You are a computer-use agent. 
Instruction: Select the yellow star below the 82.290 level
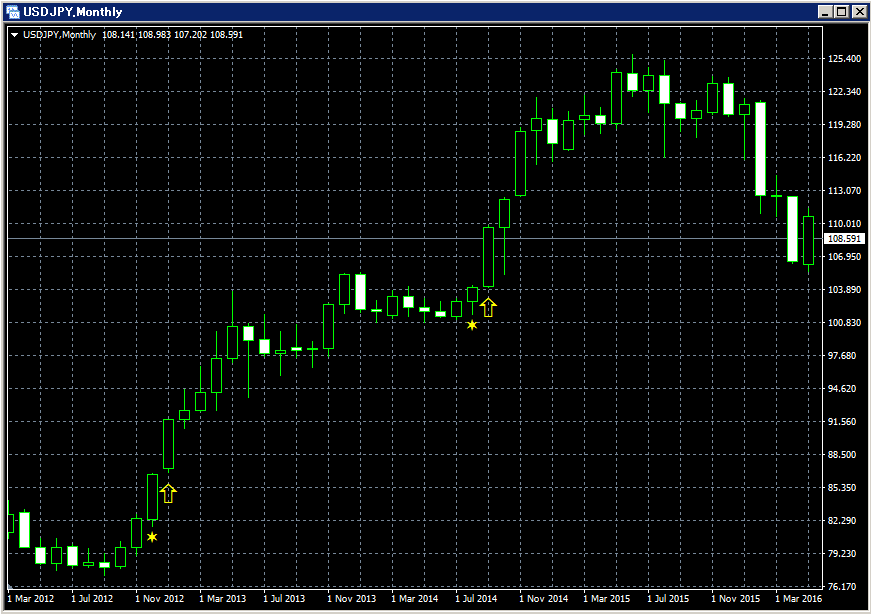pyautogui.click(x=152, y=537)
